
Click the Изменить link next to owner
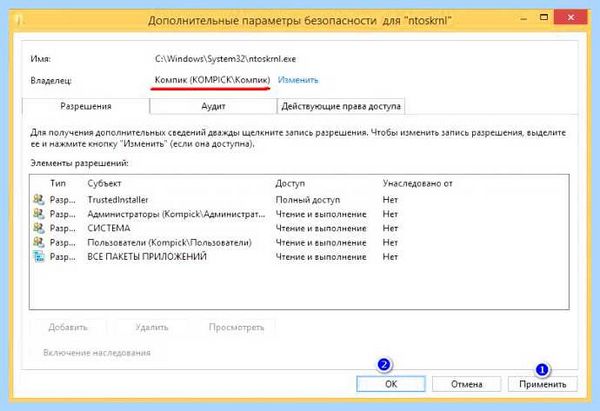click(298, 80)
